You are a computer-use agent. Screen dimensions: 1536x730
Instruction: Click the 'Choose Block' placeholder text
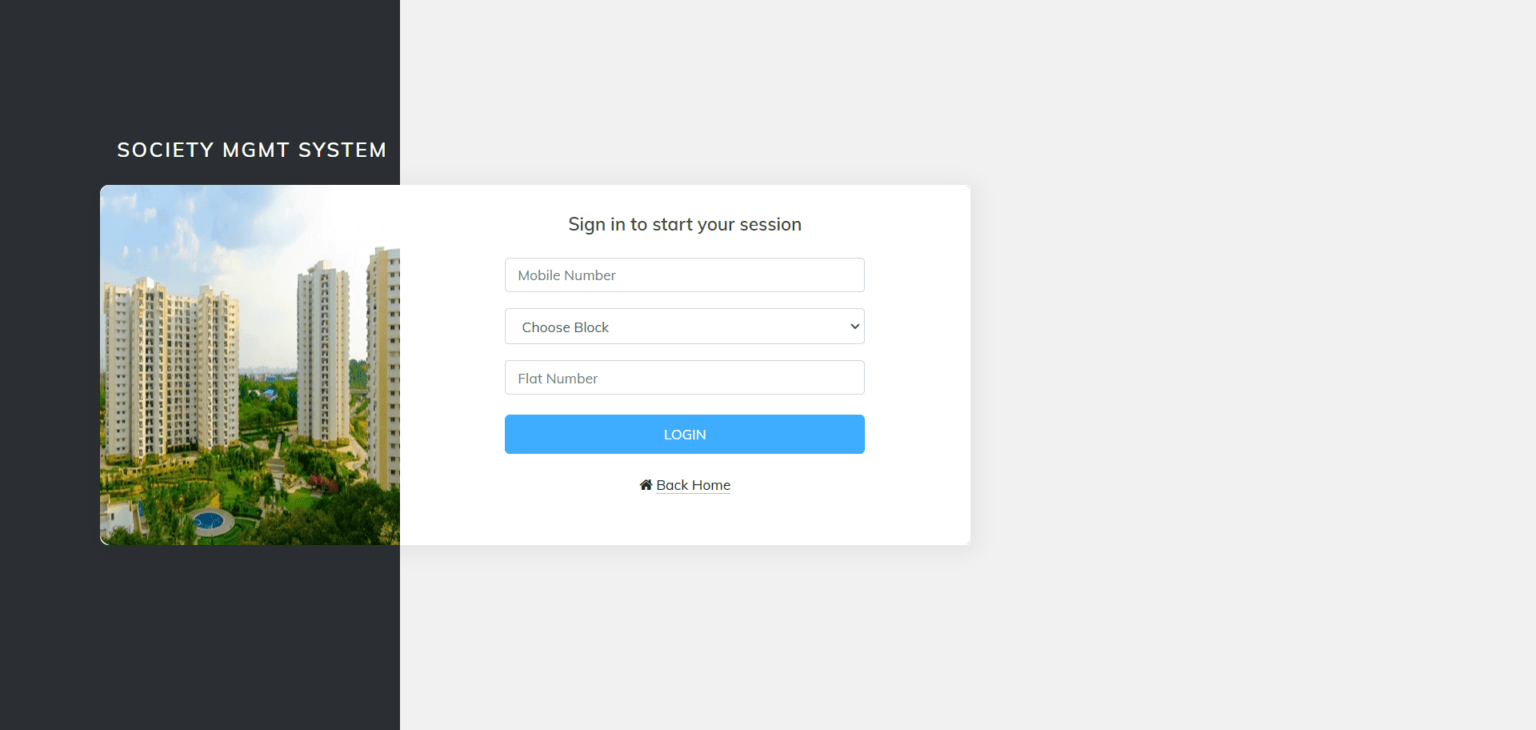point(565,327)
